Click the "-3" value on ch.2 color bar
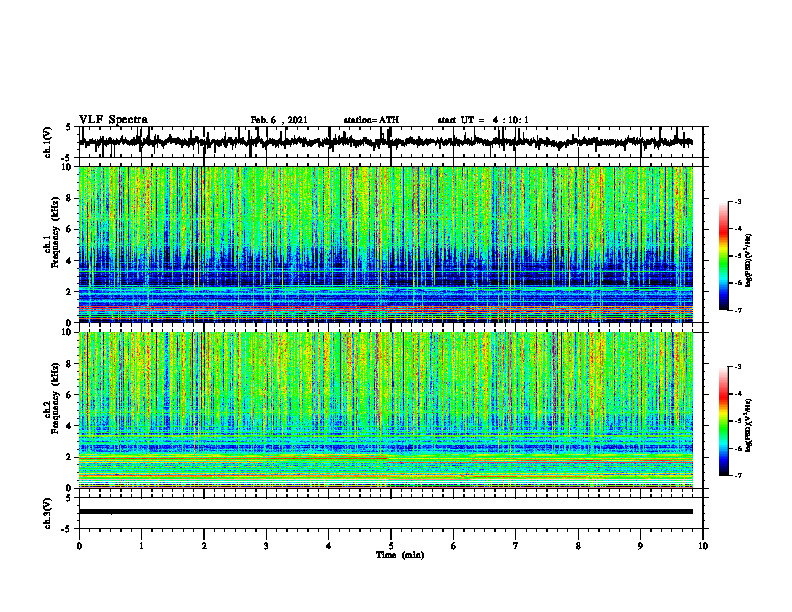 click(738, 367)
